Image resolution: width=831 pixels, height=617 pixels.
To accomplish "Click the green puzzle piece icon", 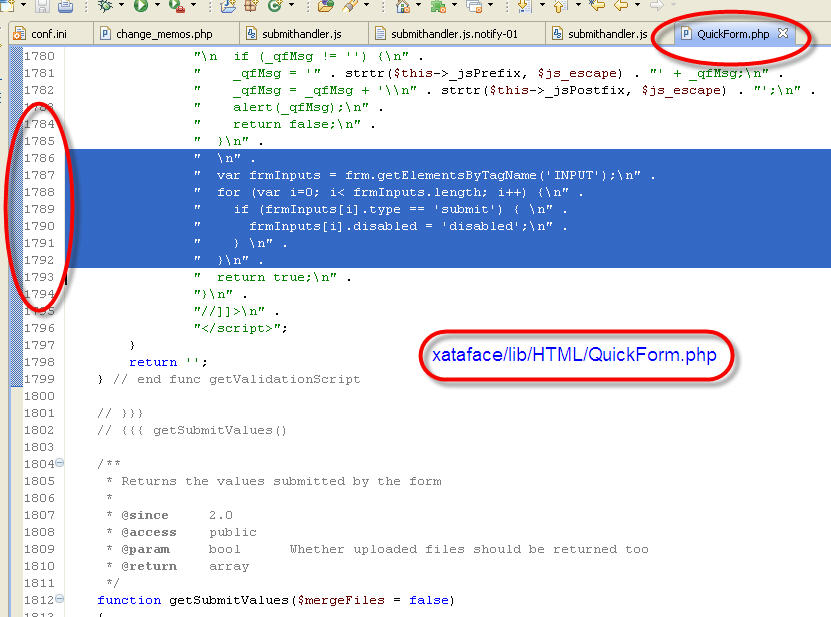I will 438,5.
